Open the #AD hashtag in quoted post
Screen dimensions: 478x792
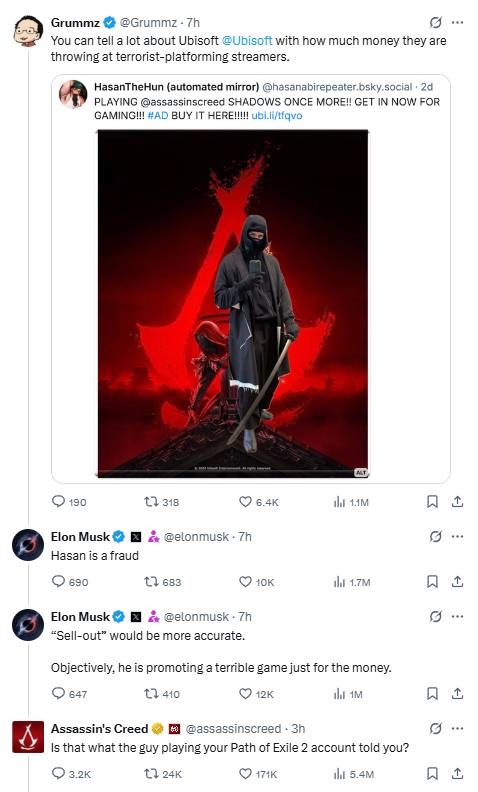pos(158,115)
